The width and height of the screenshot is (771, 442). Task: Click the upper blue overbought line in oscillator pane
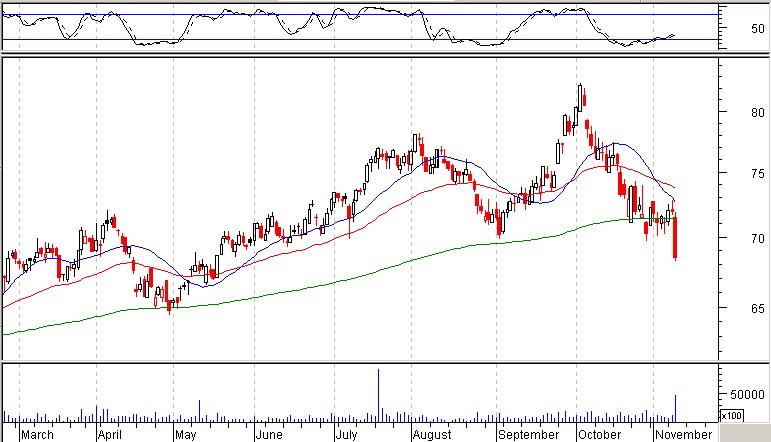pos(360,15)
